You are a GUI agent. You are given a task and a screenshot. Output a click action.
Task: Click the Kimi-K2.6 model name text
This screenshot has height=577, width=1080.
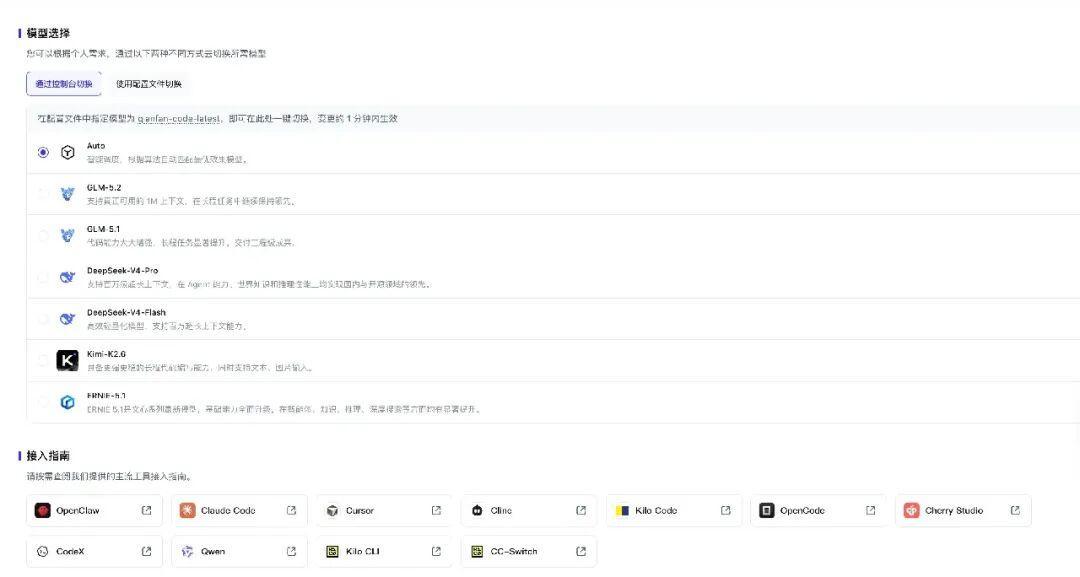click(x=106, y=354)
